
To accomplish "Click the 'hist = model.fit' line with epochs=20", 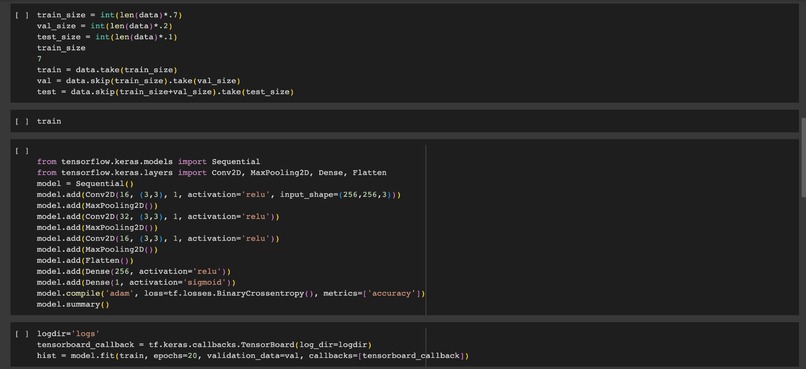I will (x=252, y=356).
